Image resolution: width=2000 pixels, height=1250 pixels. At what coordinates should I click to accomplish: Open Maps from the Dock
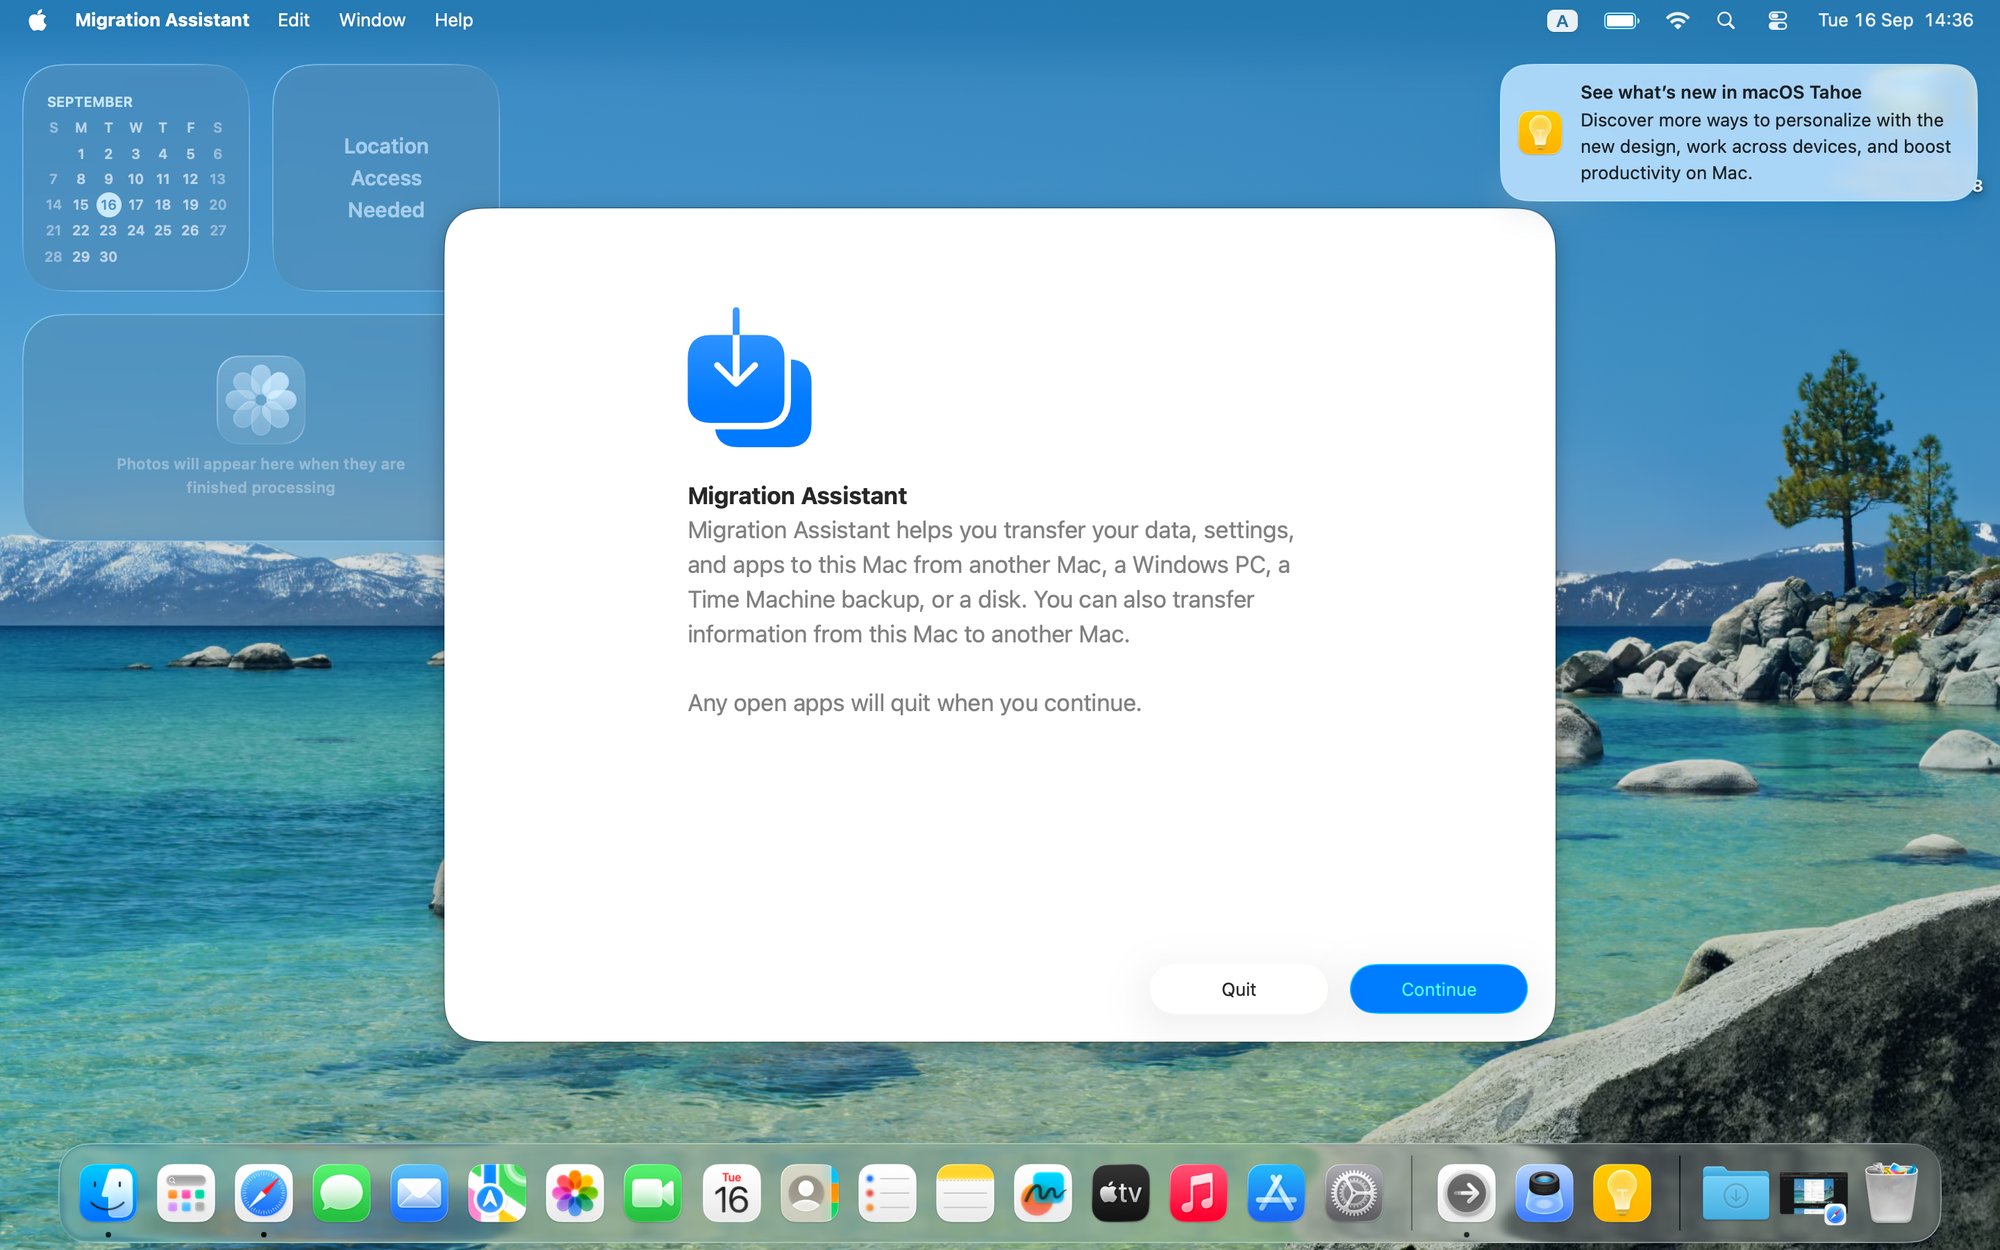[x=497, y=1193]
